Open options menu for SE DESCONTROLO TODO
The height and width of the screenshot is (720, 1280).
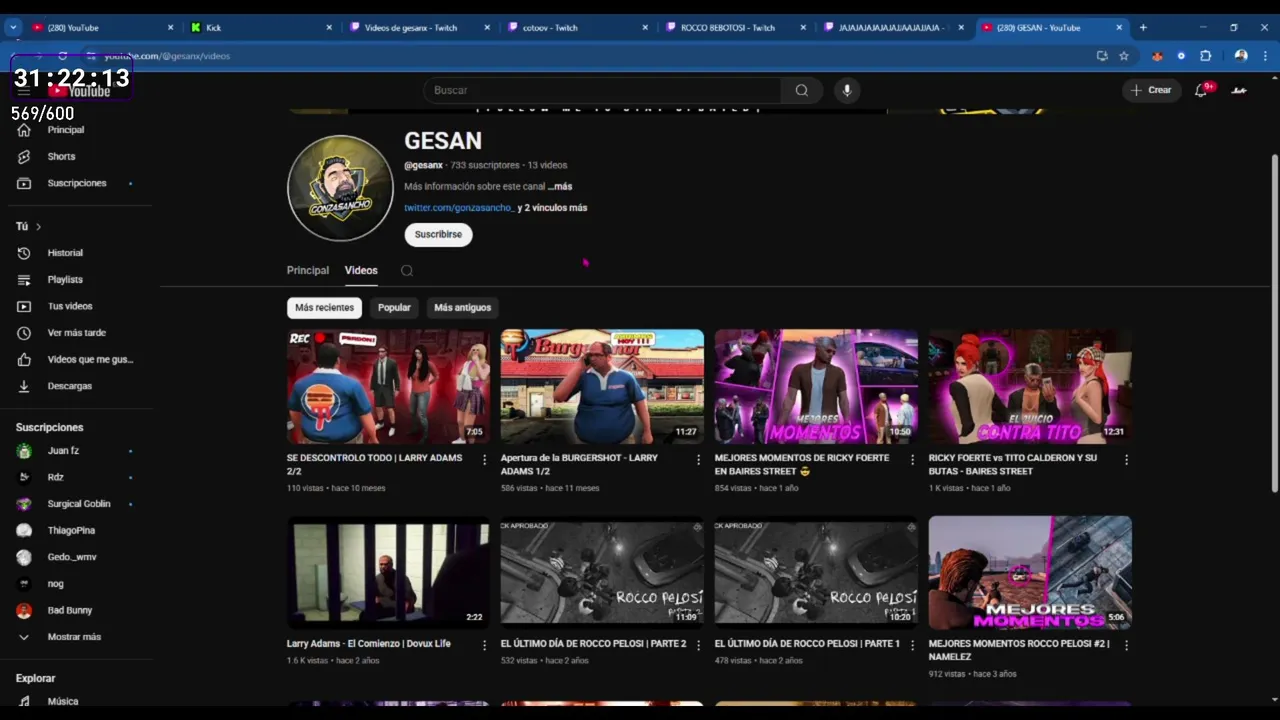click(x=485, y=460)
